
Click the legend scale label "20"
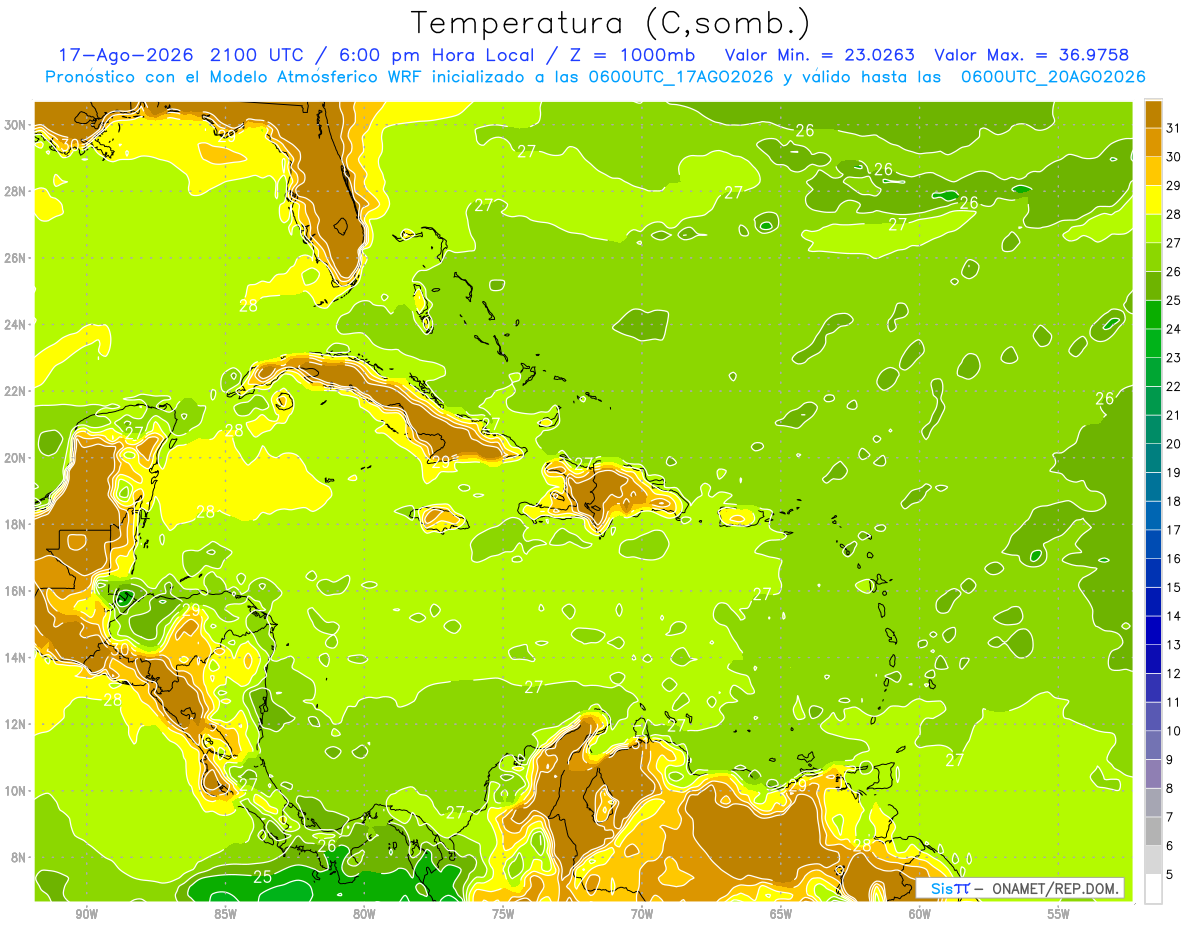[x=1174, y=444]
